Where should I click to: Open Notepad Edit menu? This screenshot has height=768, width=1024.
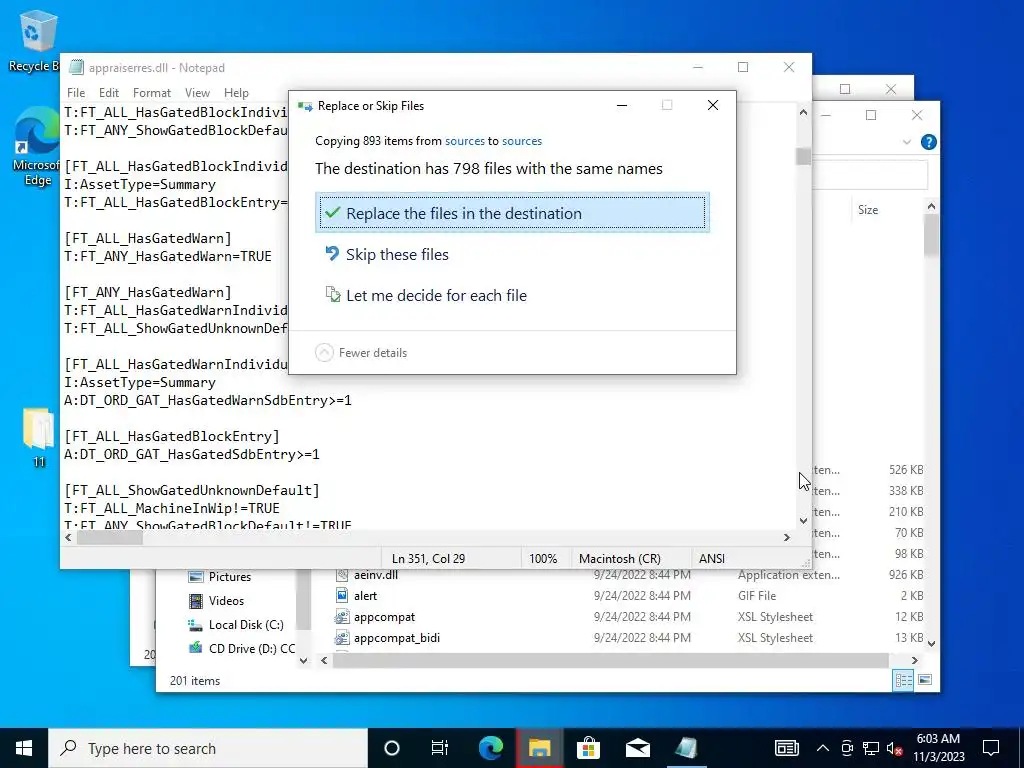coord(108,93)
